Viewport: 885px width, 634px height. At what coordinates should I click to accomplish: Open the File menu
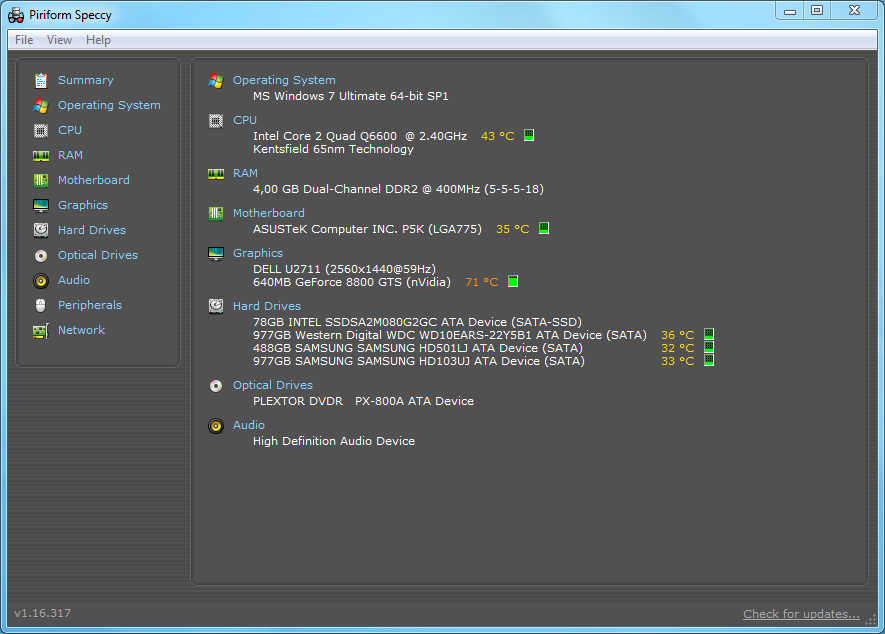(24, 40)
